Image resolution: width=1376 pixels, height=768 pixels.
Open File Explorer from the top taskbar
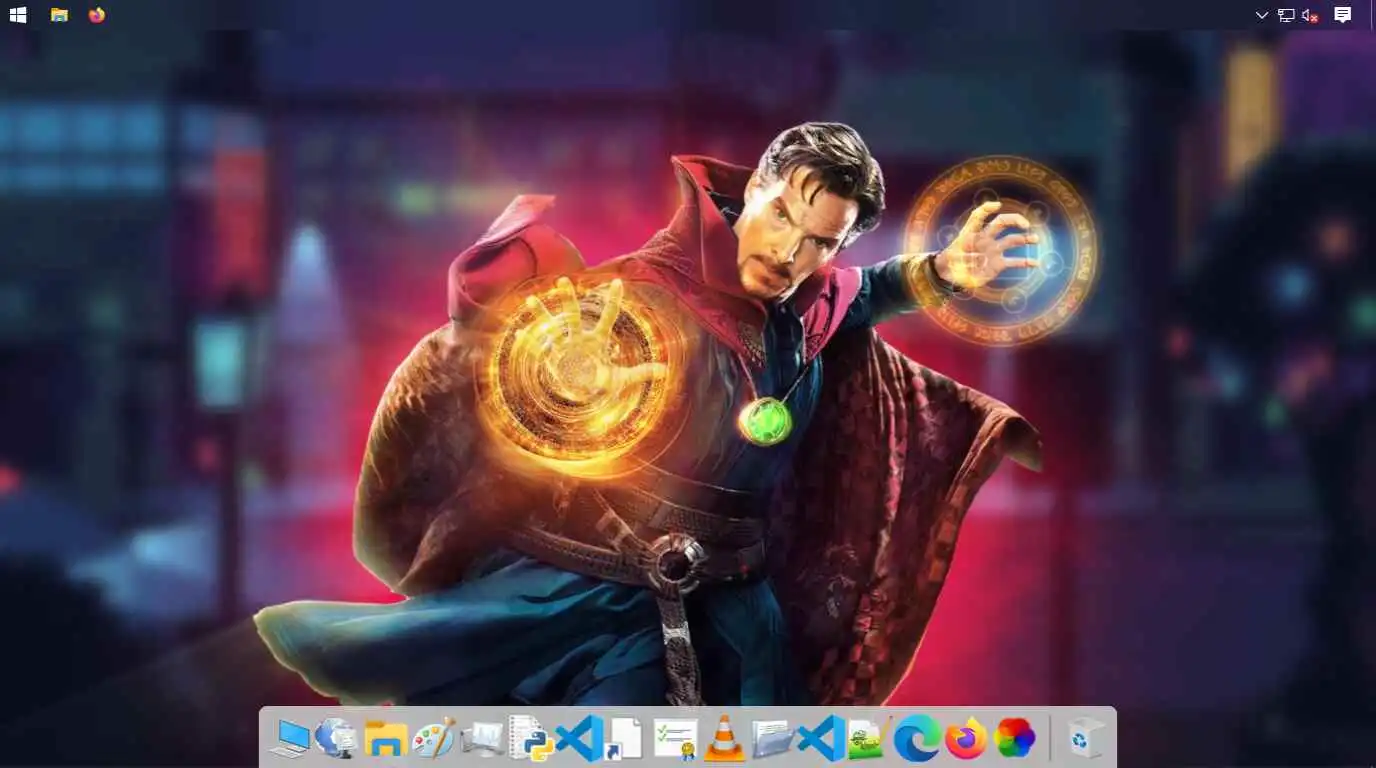click(59, 15)
